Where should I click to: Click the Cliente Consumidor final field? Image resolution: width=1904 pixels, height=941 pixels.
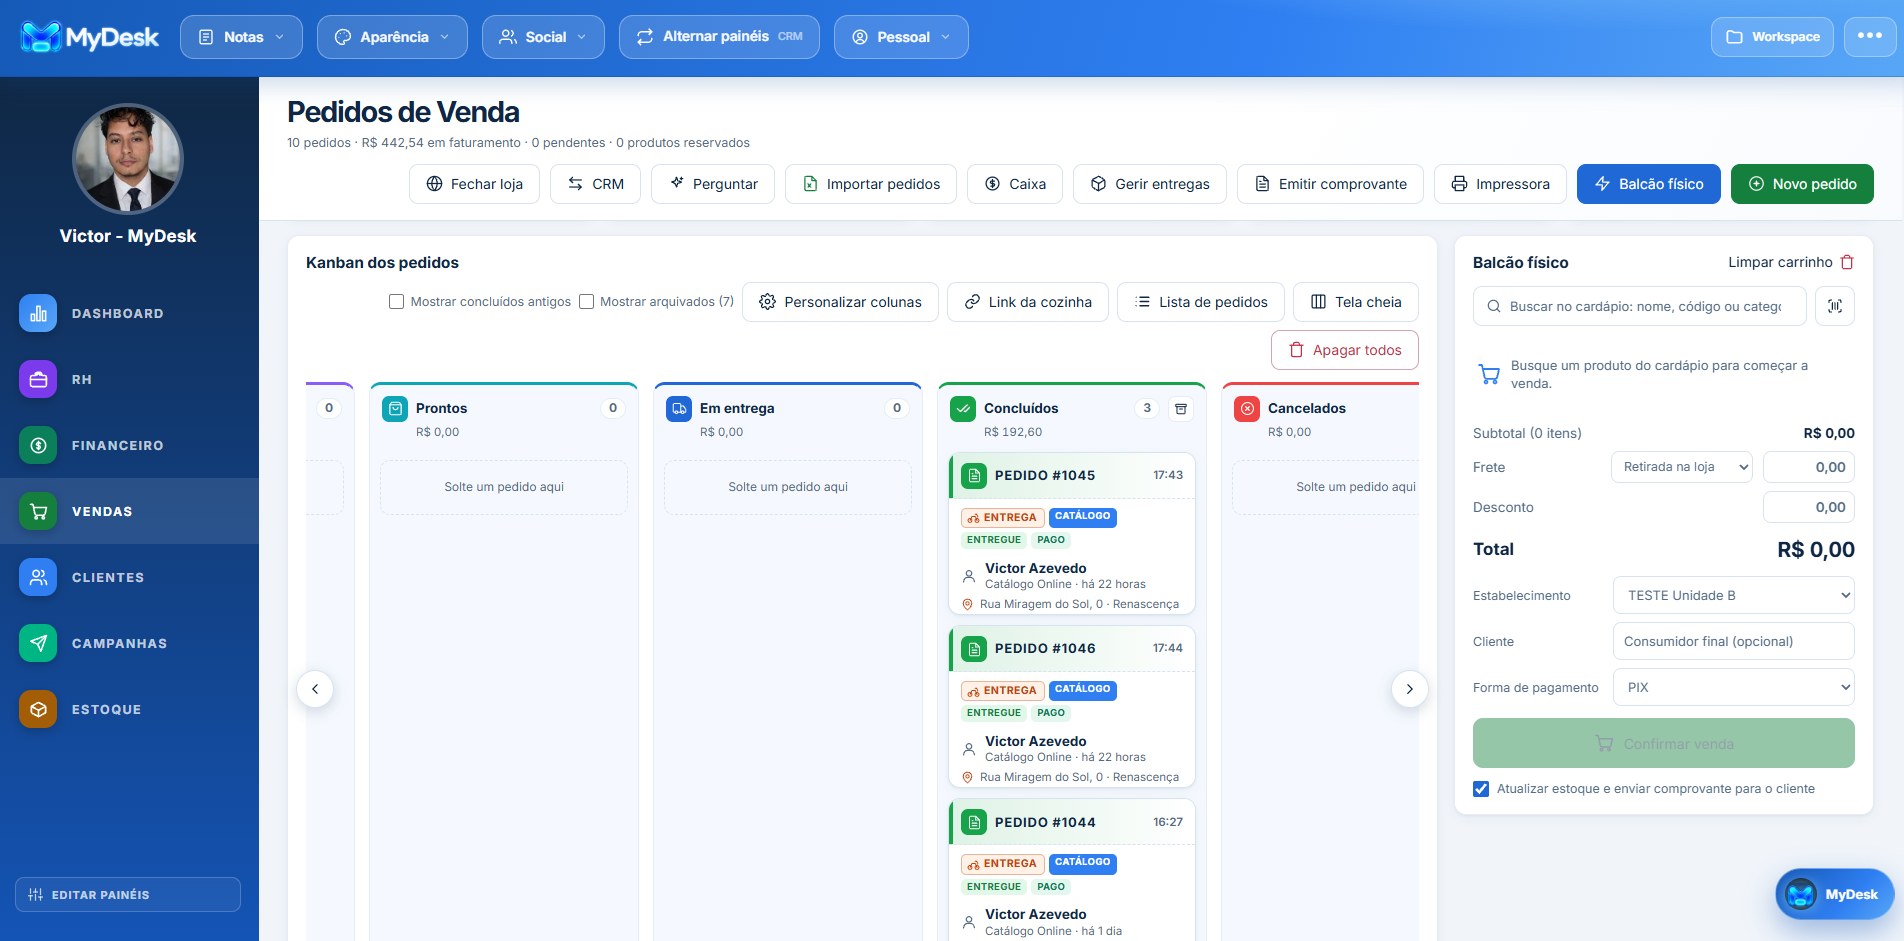[1734, 641]
